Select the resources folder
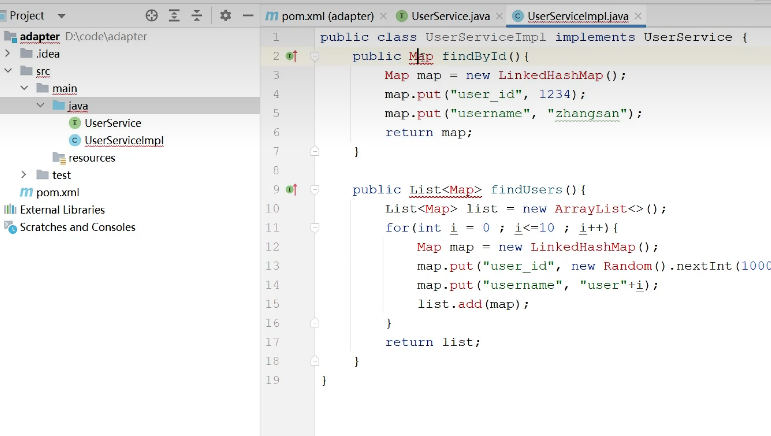Viewport: 771px width, 436px height. tap(91, 158)
